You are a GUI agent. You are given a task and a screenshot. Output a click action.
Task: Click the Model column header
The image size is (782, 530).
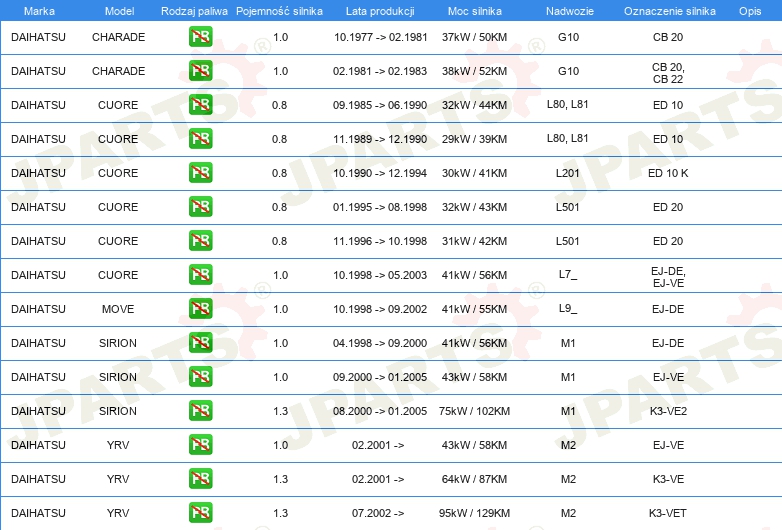(x=119, y=11)
